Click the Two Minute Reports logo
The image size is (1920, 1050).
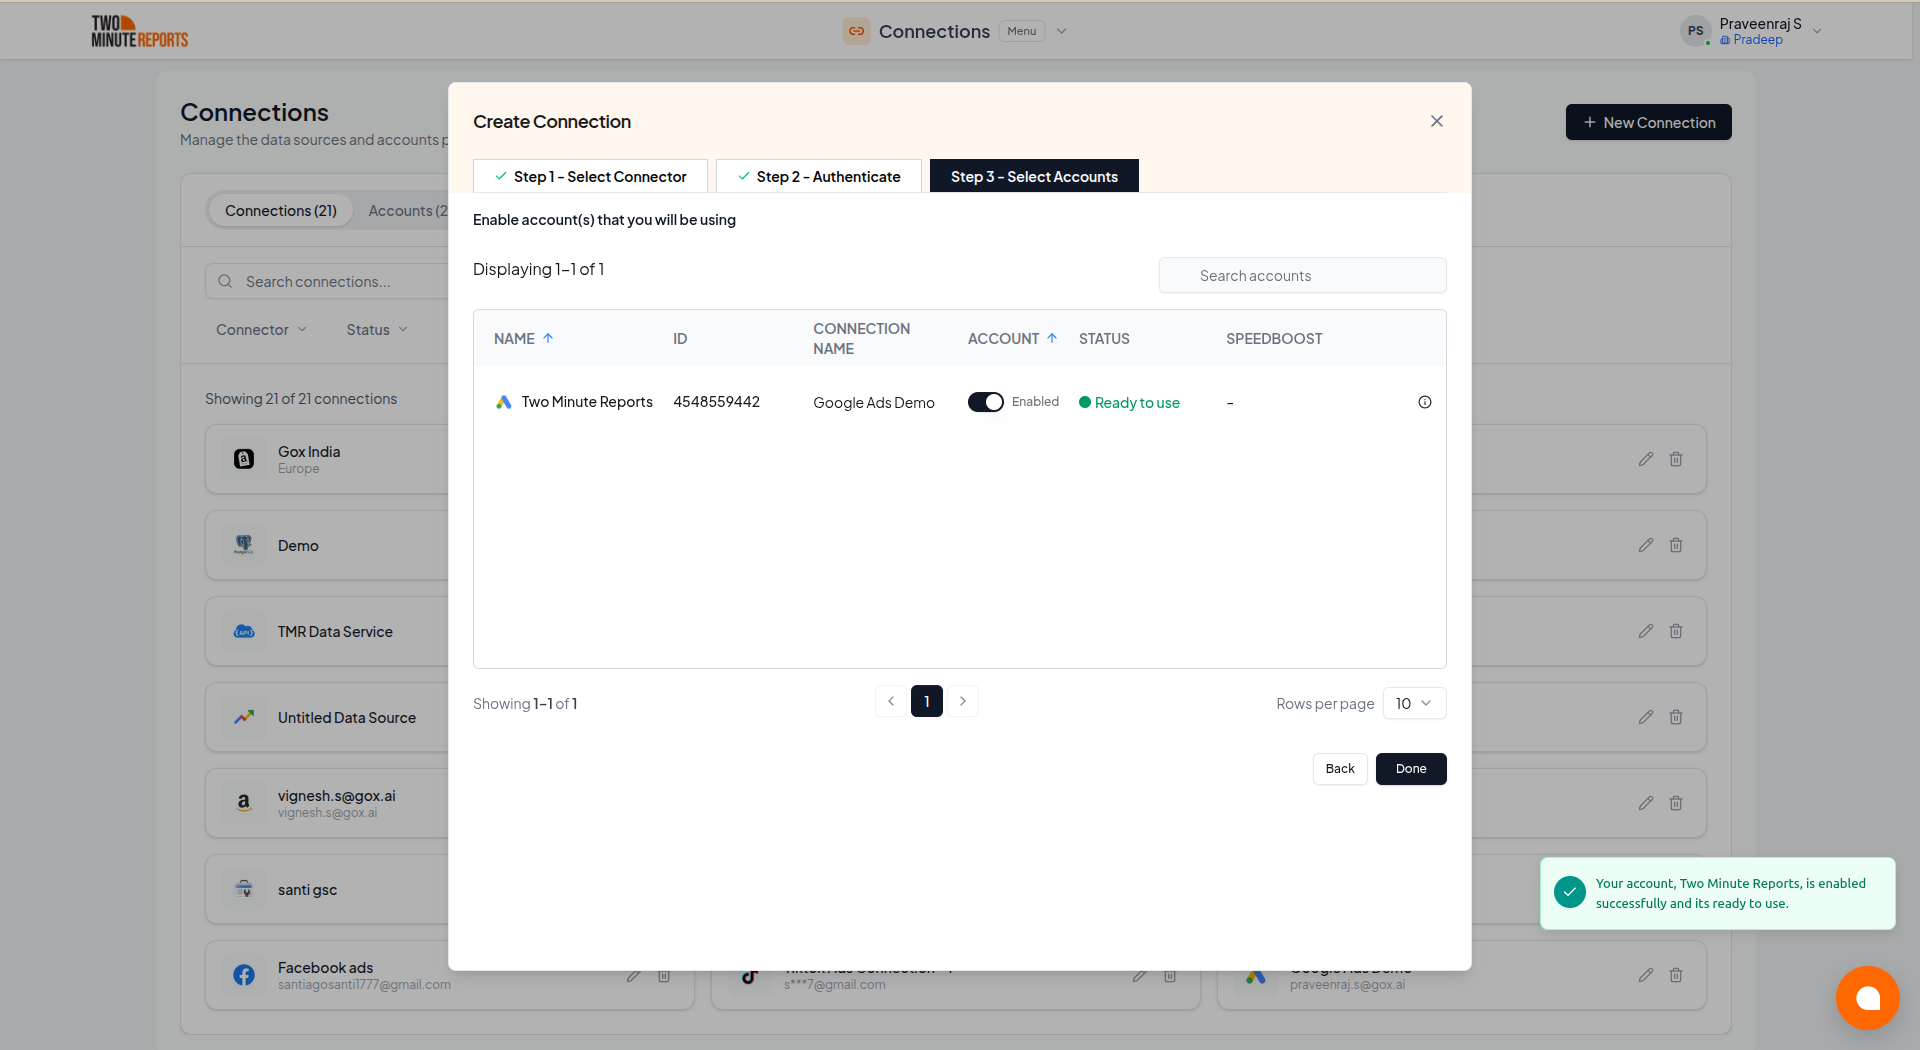tap(140, 31)
